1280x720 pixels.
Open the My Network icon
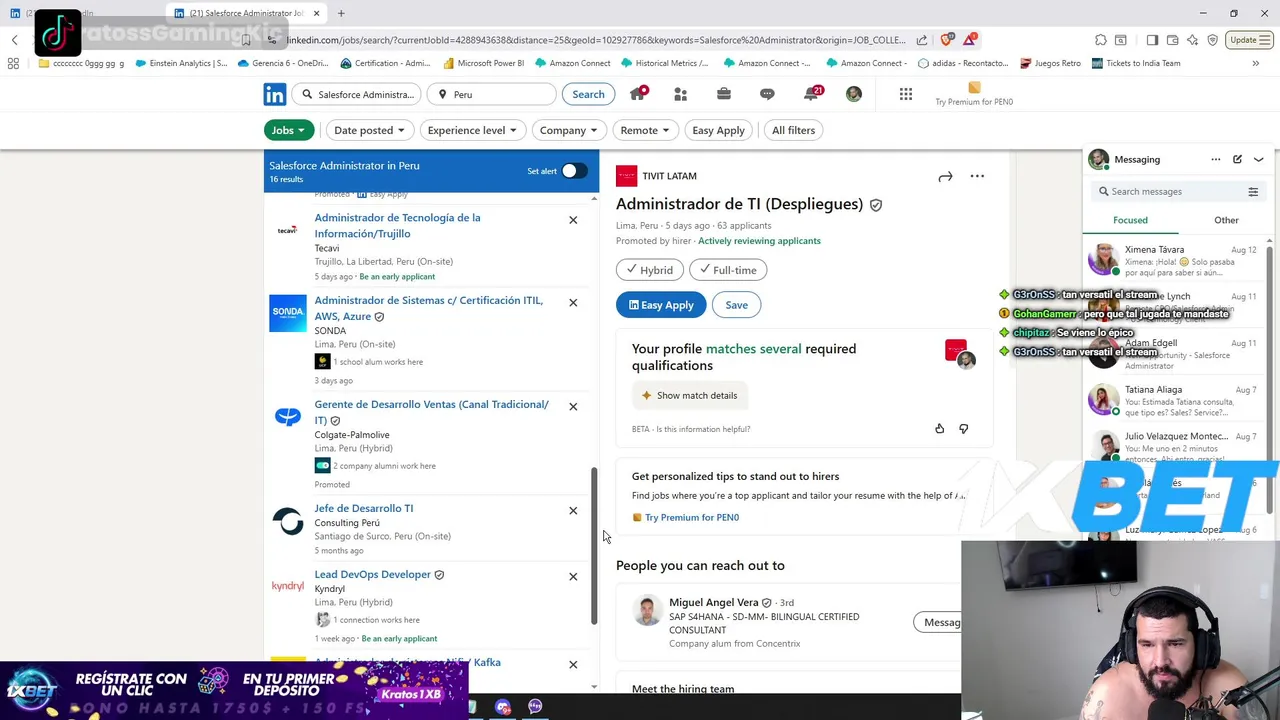click(x=680, y=94)
